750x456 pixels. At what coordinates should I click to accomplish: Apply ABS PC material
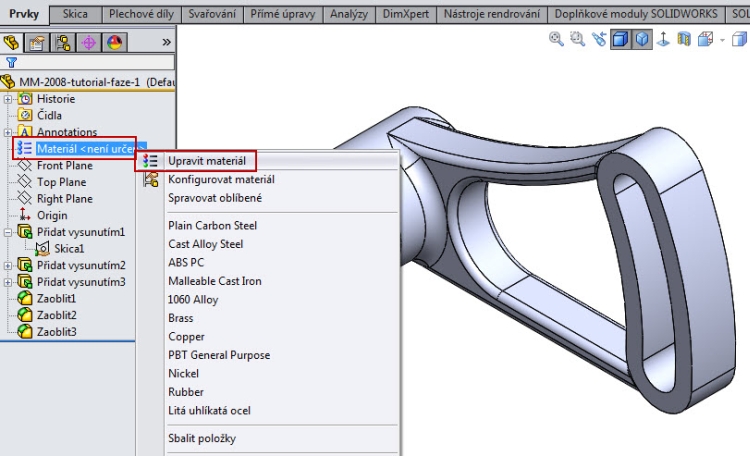[186, 263]
